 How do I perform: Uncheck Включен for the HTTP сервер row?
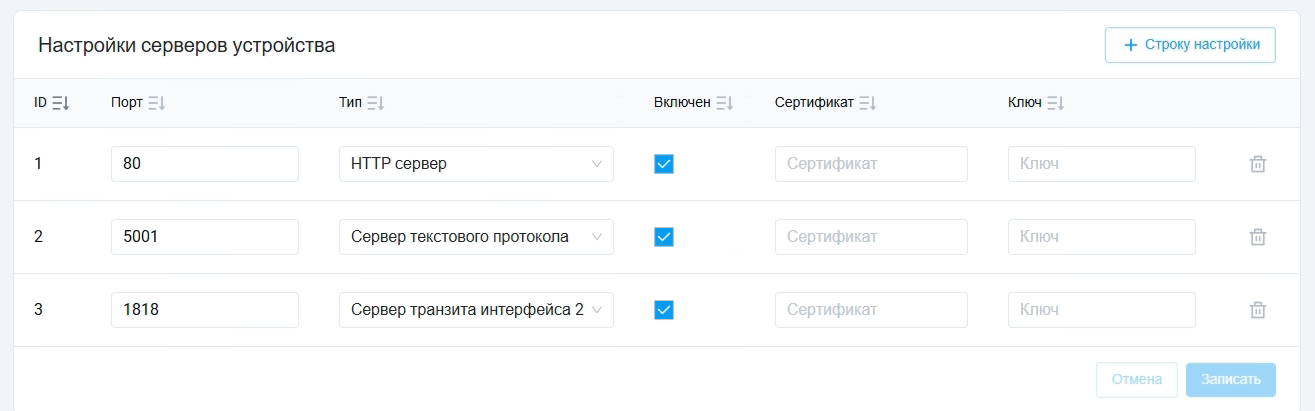point(664,164)
